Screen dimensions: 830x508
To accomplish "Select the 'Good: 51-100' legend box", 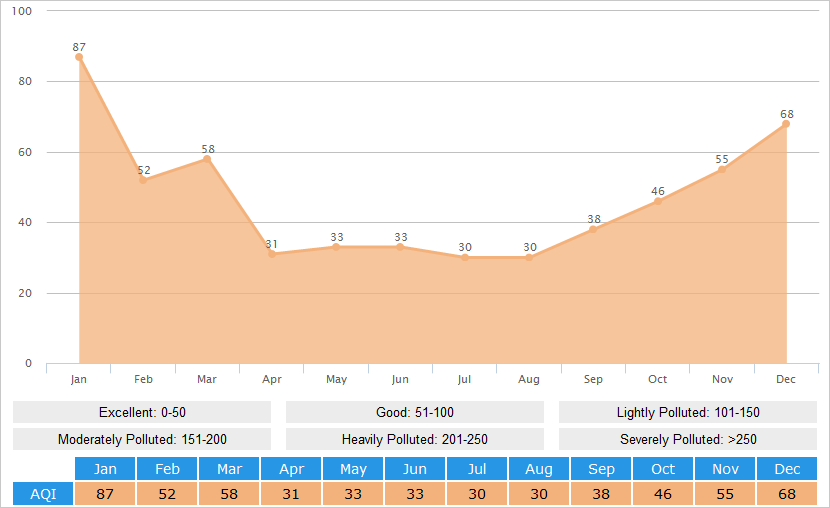I will point(415,412).
